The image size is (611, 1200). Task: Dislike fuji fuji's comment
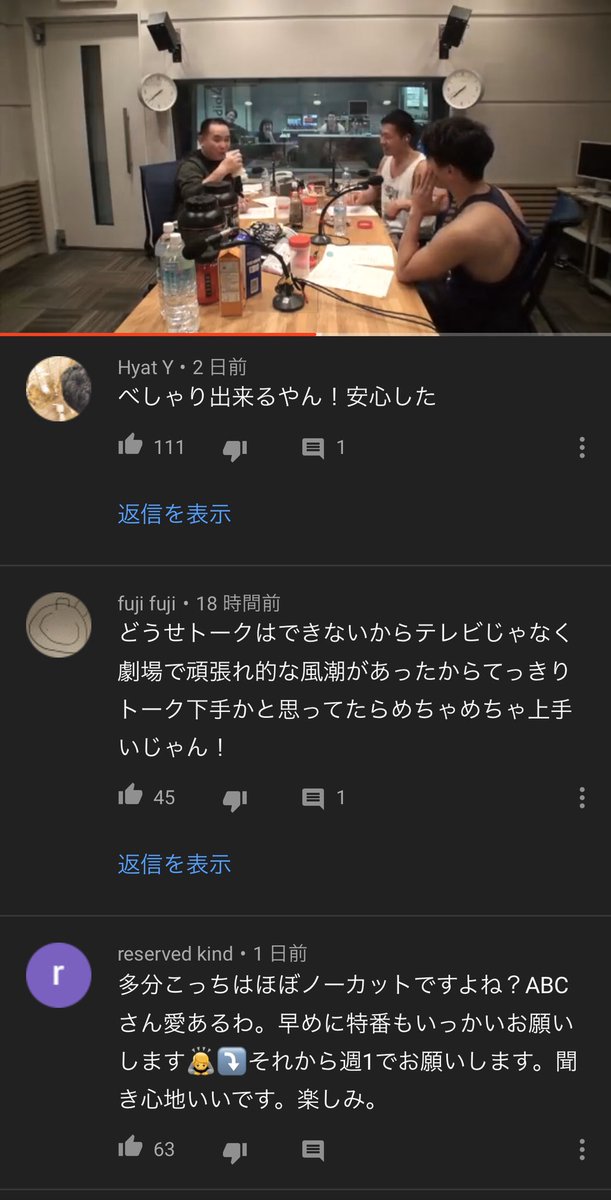(234, 798)
